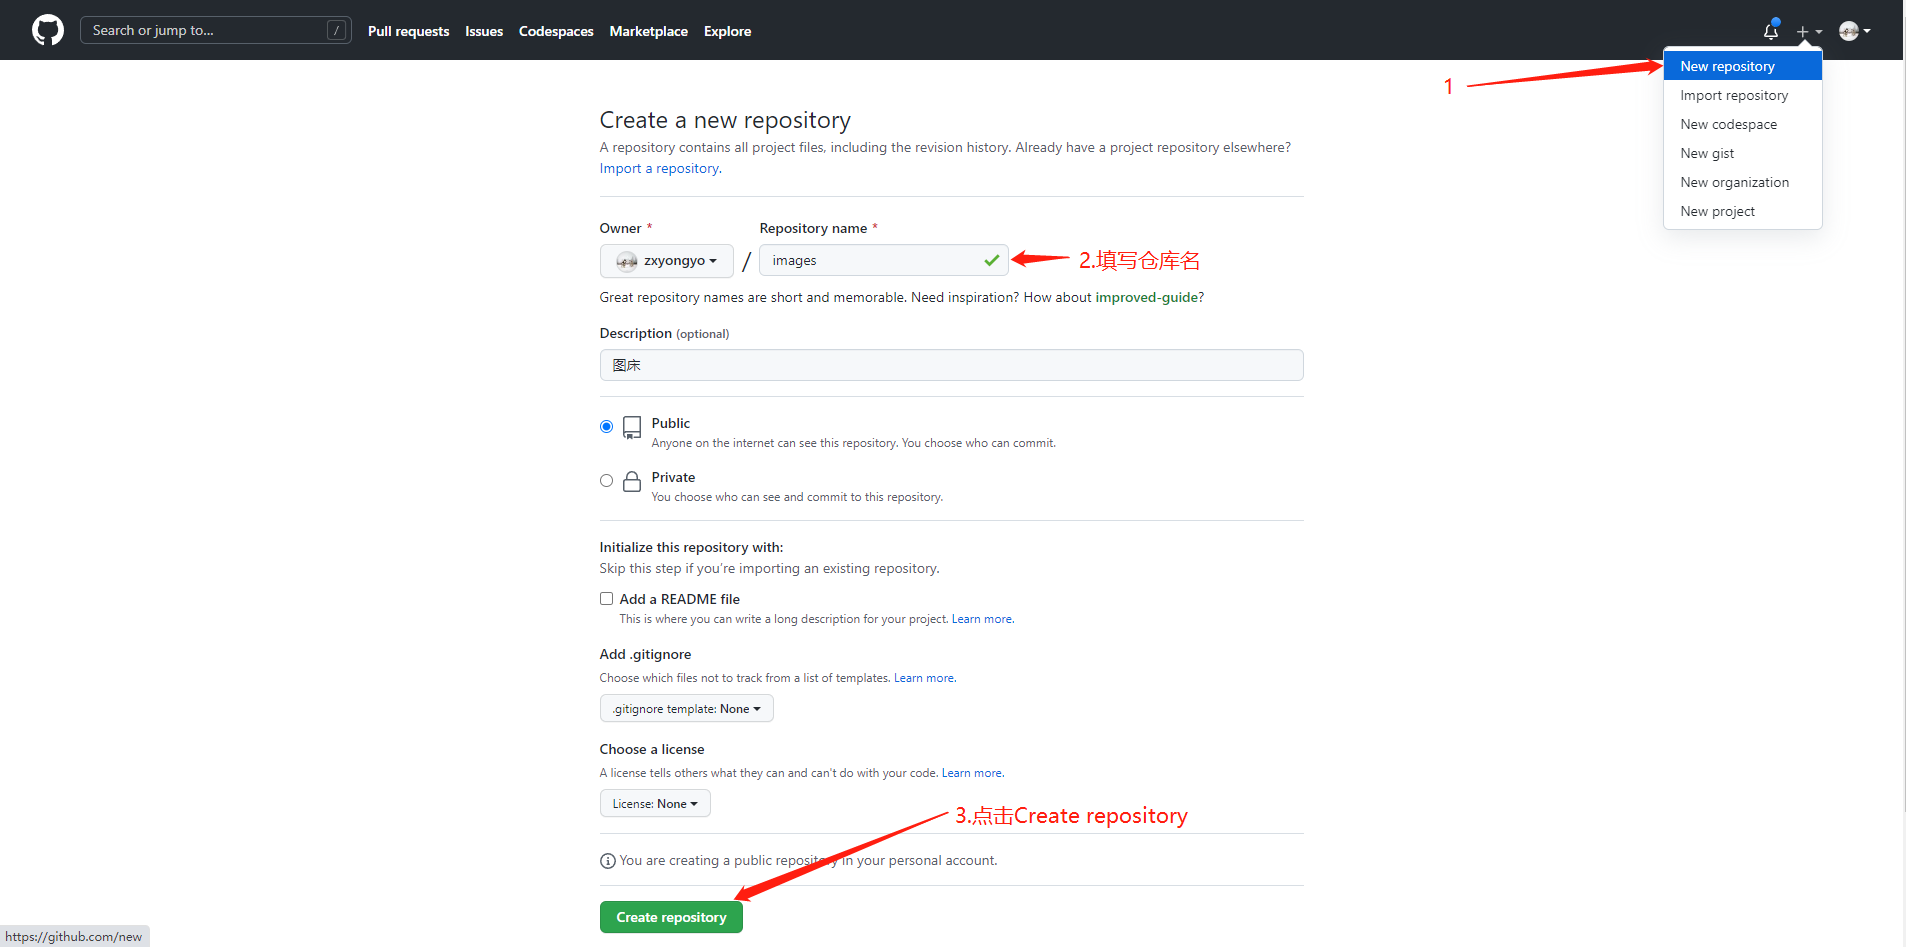Open license Learn more link
This screenshot has height=947, width=1906.
(972, 773)
